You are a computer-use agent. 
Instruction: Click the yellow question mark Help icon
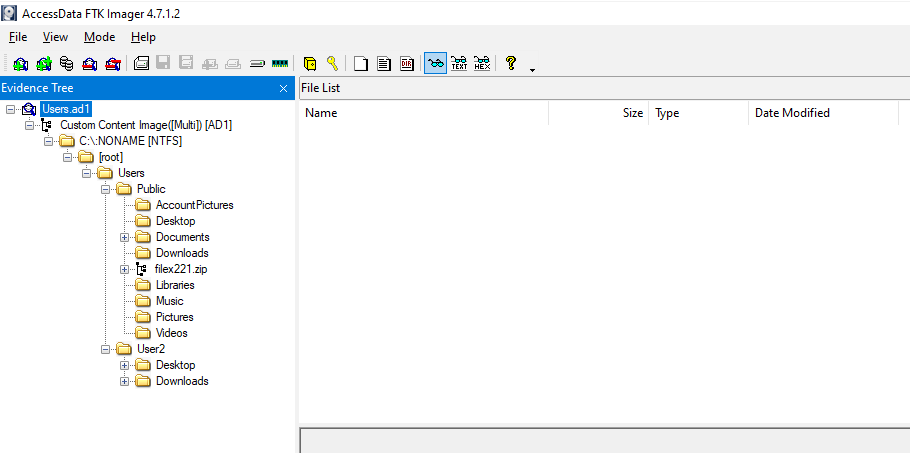pyautogui.click(x=510, y=64)
